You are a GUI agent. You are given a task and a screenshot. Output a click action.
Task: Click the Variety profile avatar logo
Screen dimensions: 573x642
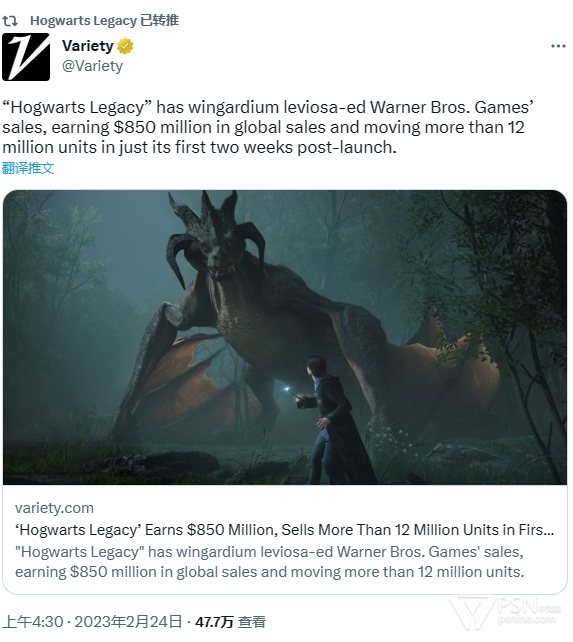[26, 57]
